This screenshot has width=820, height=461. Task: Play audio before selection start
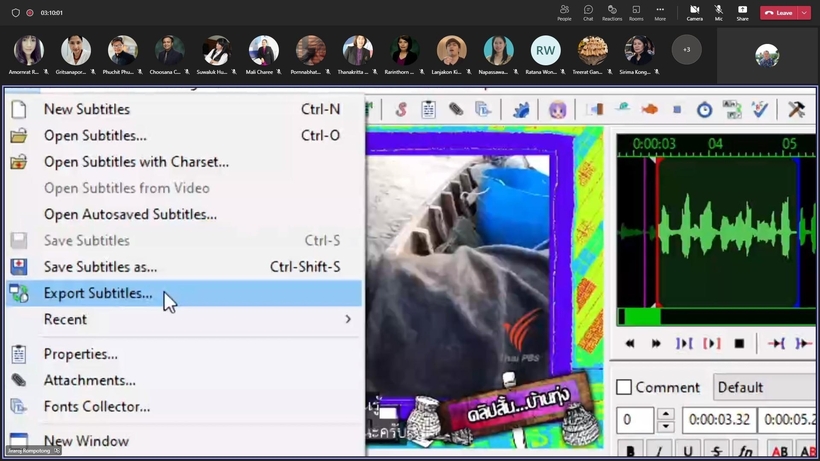776,343
